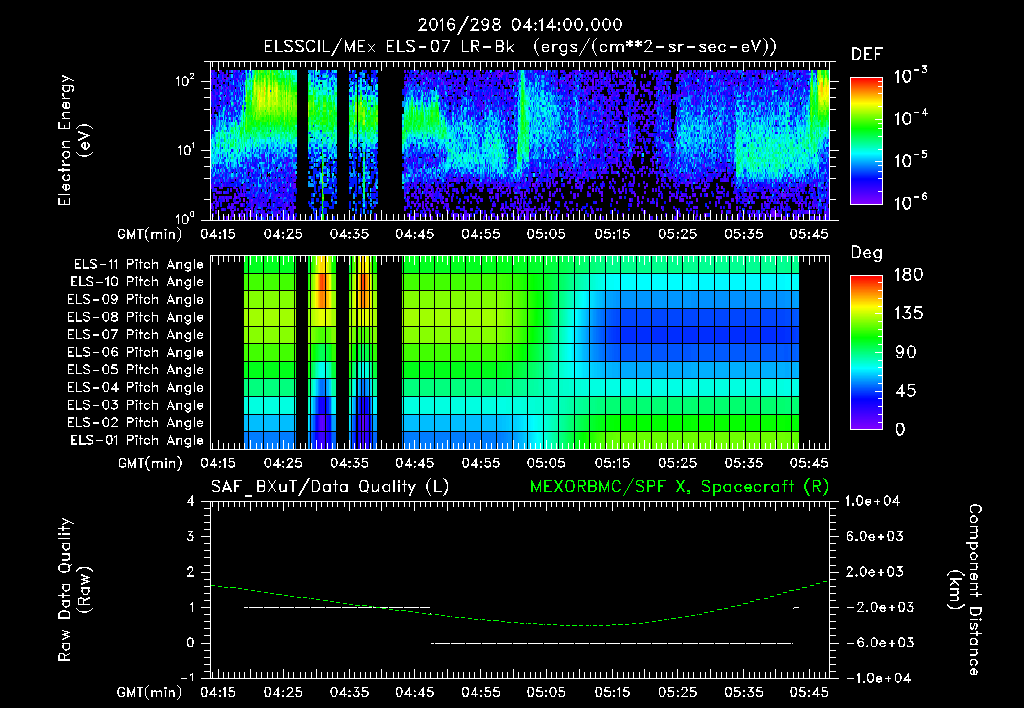Click the Electron Energy (eV) axis label

(74, 140)
